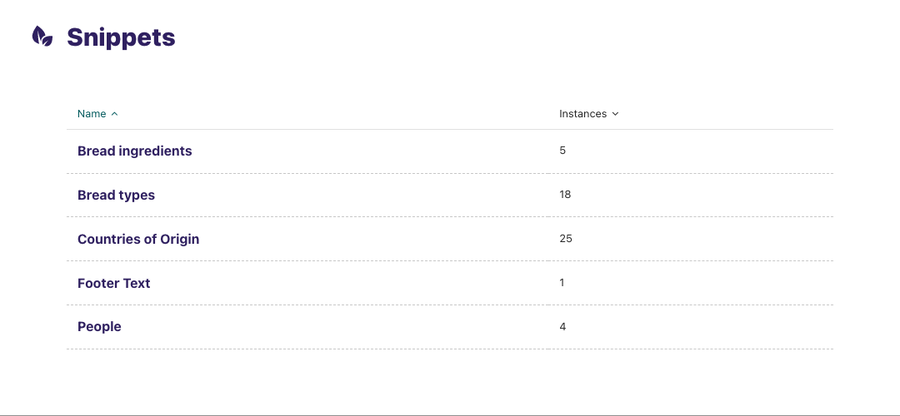This screenshot has width=900, height=416.
Task: Click the Wagtail leaf snippet icon
Action: click(42, 37)
